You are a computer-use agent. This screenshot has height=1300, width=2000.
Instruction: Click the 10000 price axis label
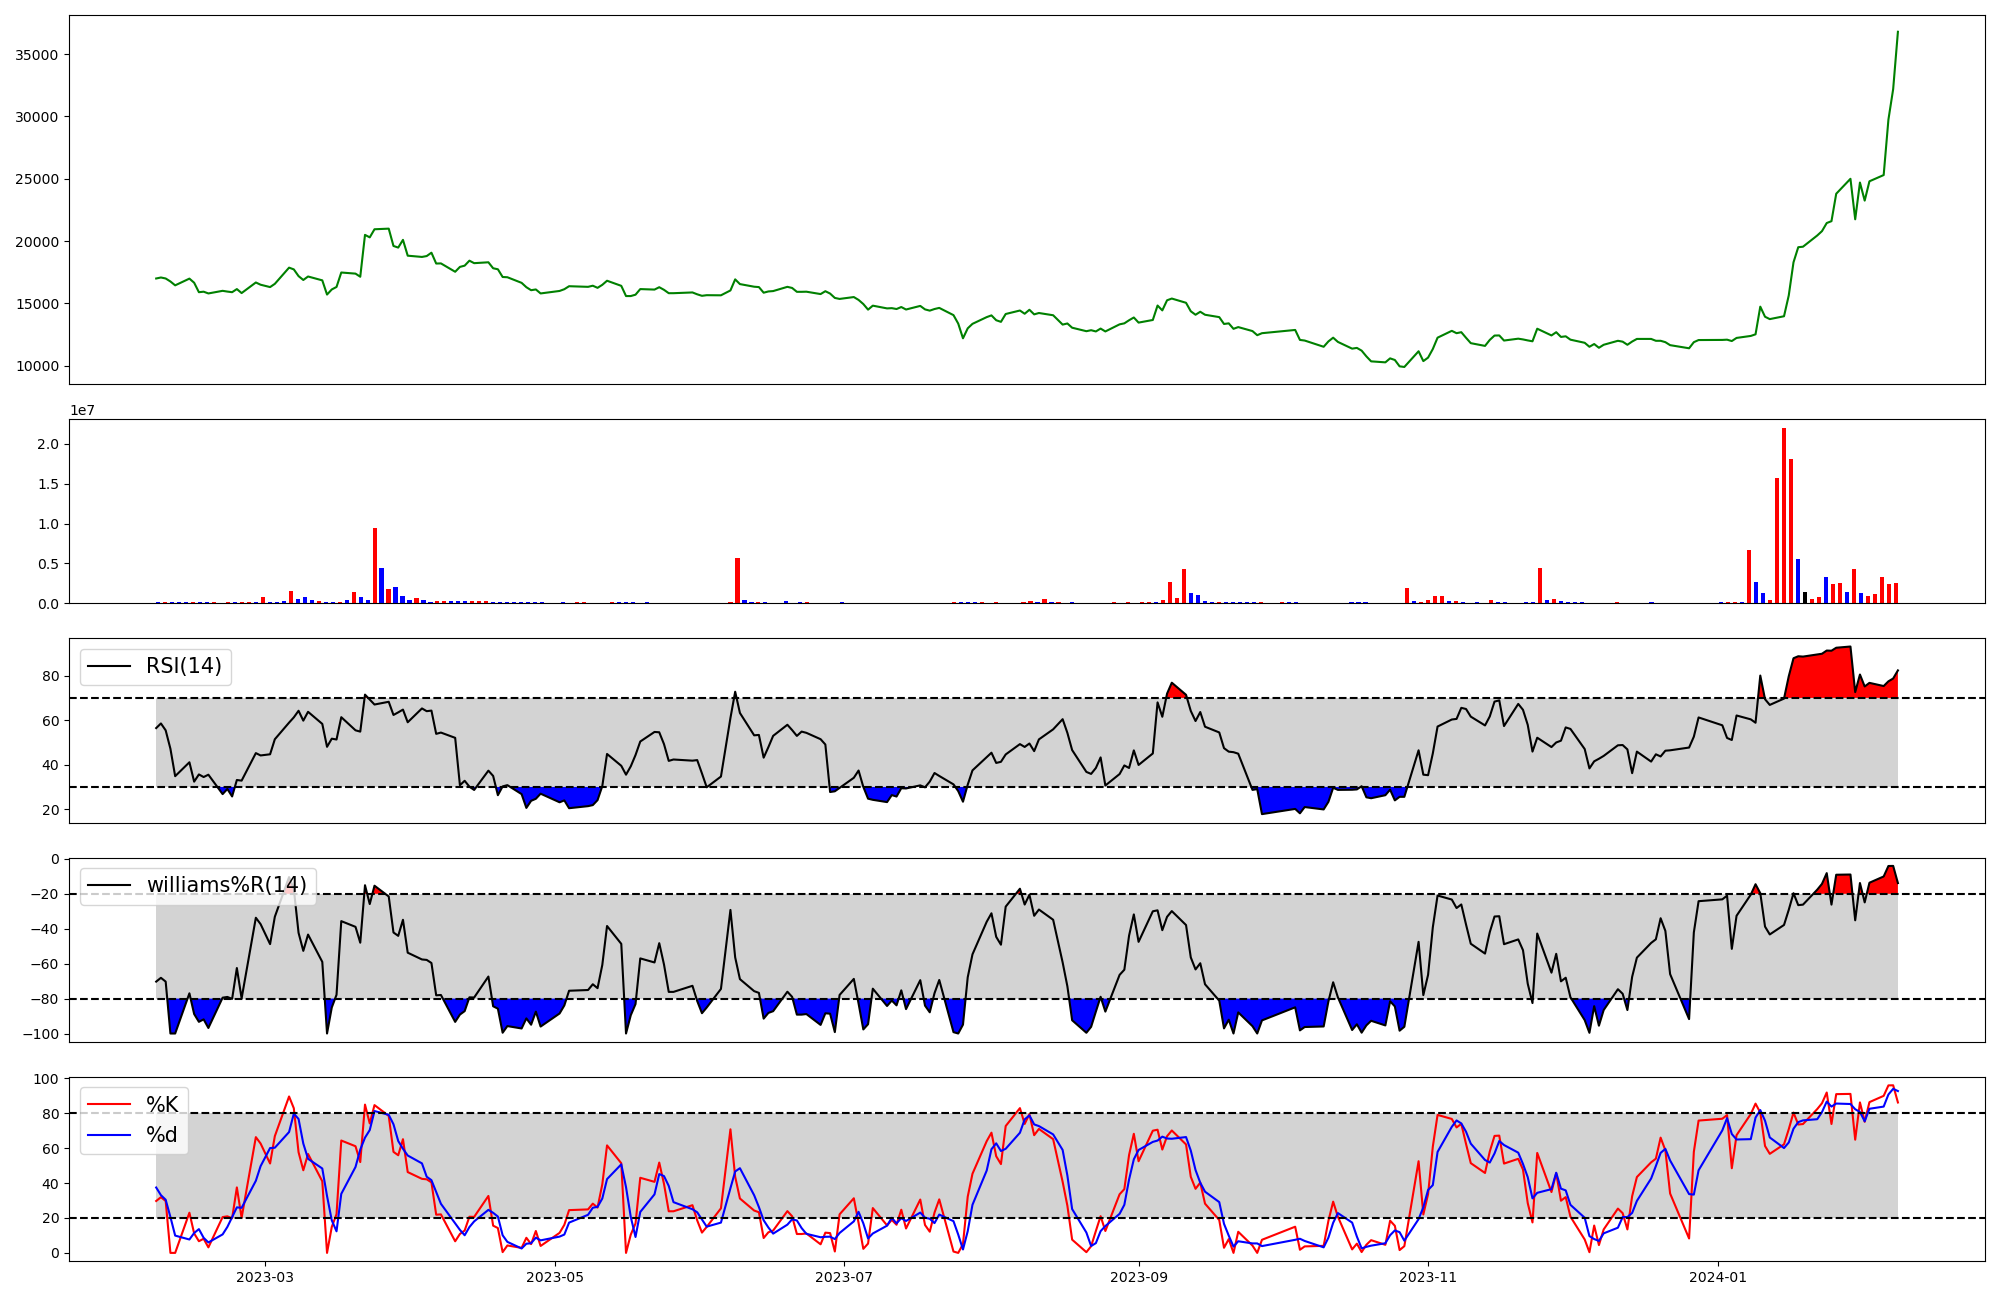[x=37, y=367]
